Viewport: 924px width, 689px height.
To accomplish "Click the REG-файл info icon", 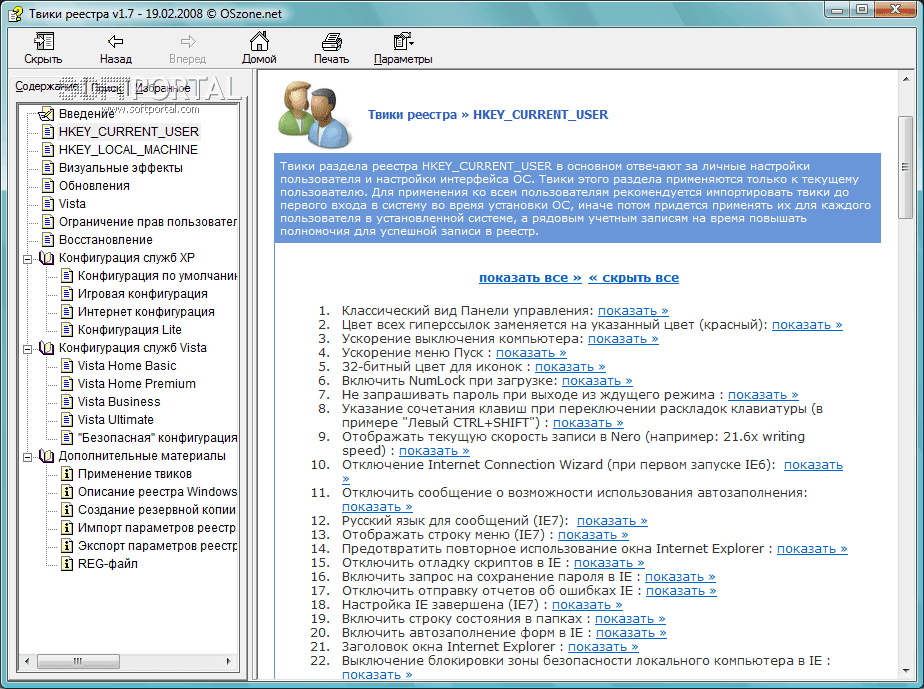I will [x=67, y=563].
